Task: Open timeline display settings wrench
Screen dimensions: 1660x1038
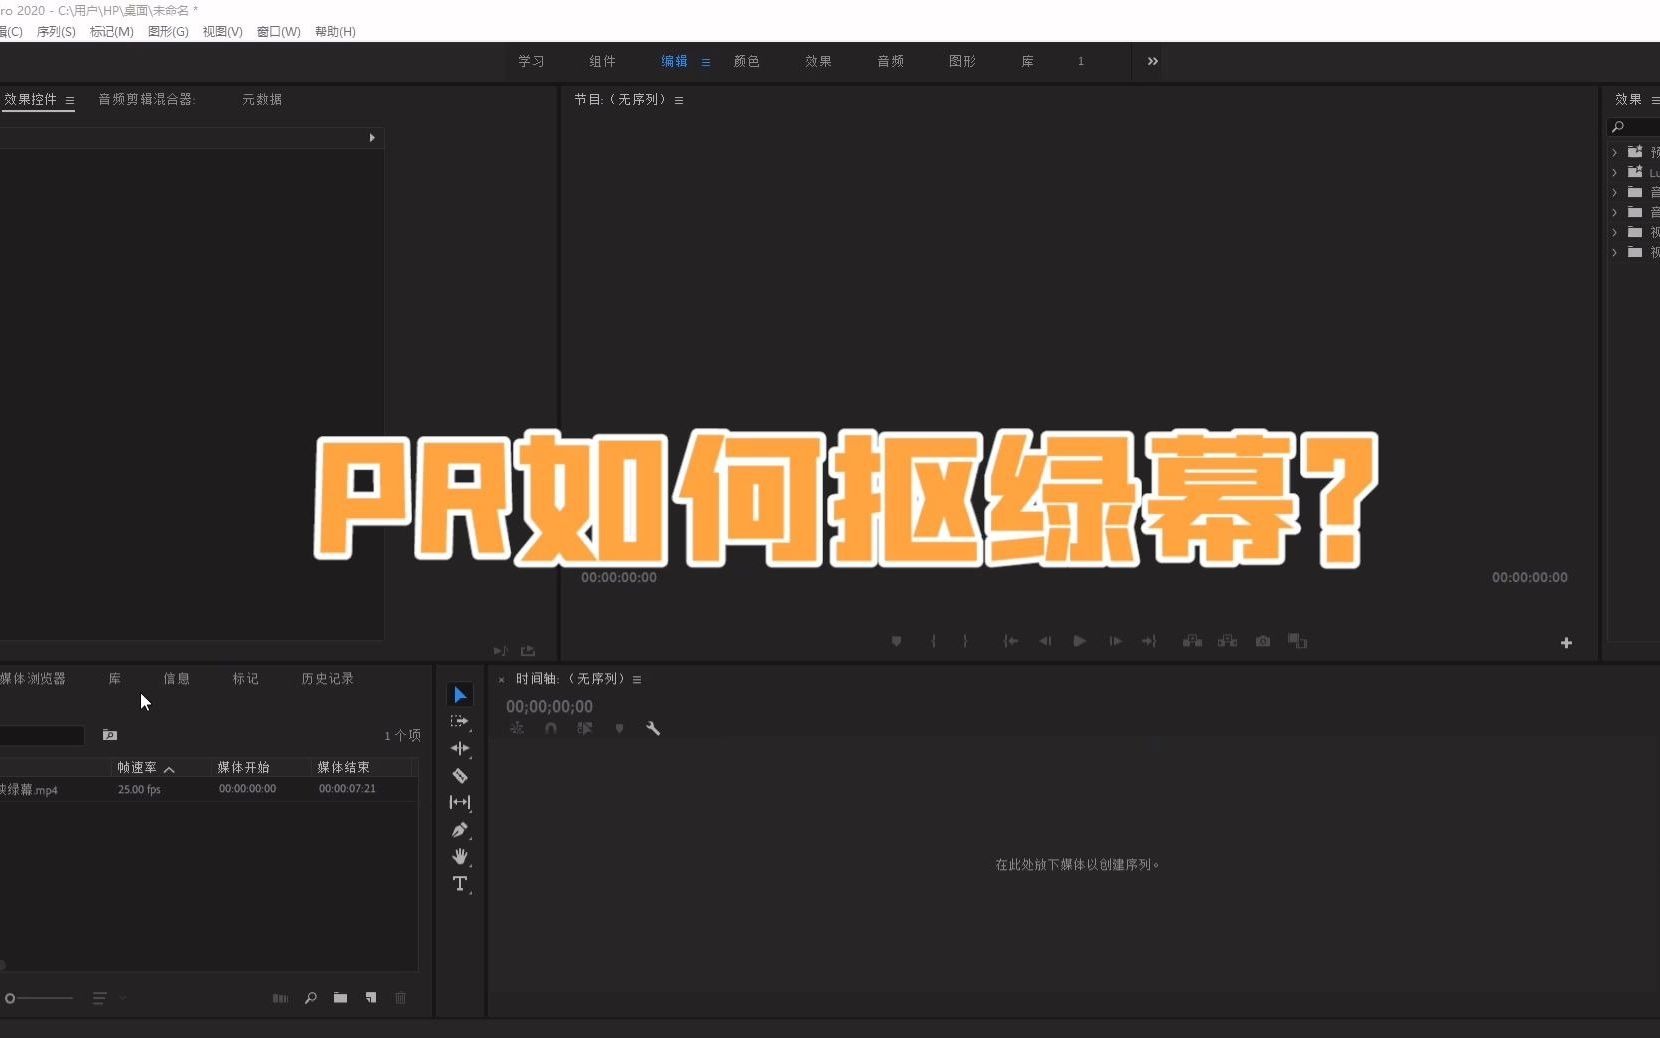Action: click(653, 729)
